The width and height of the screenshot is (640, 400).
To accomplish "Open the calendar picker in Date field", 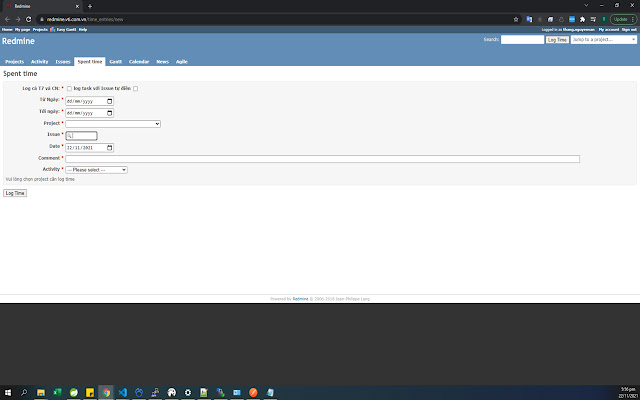I will (109, 148).
